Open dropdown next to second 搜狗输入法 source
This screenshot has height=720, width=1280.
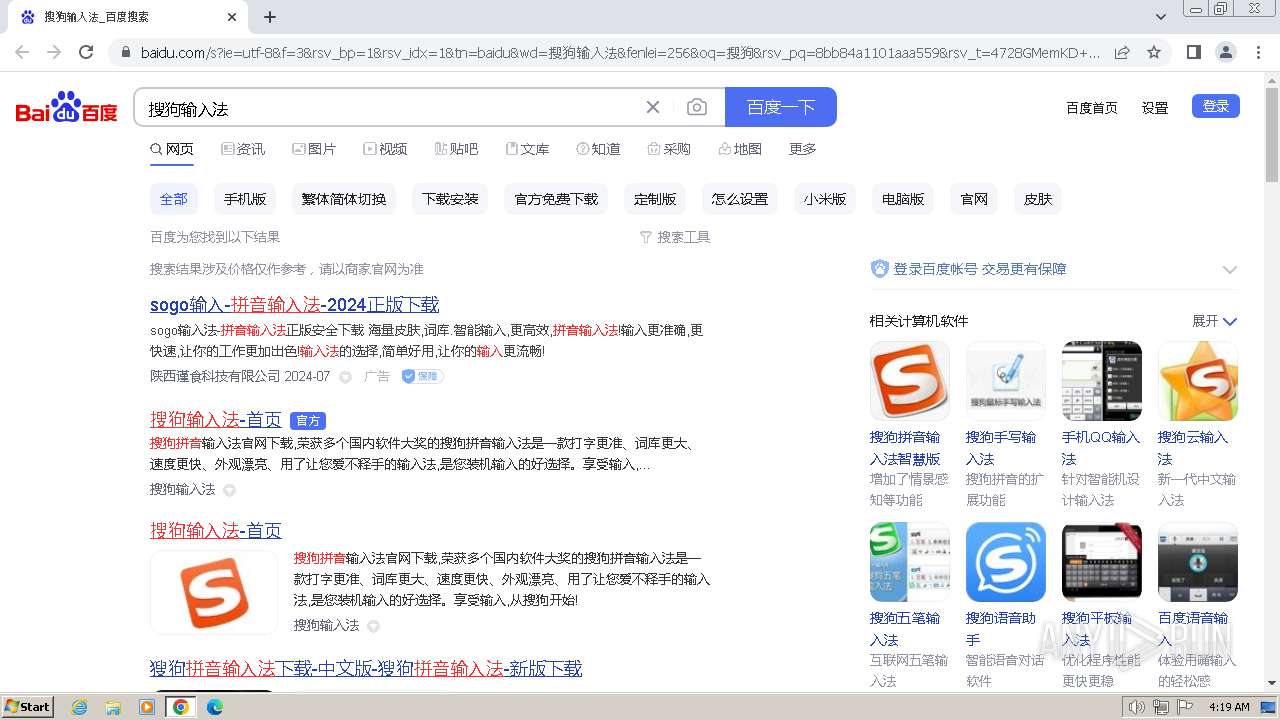(229, 490)
